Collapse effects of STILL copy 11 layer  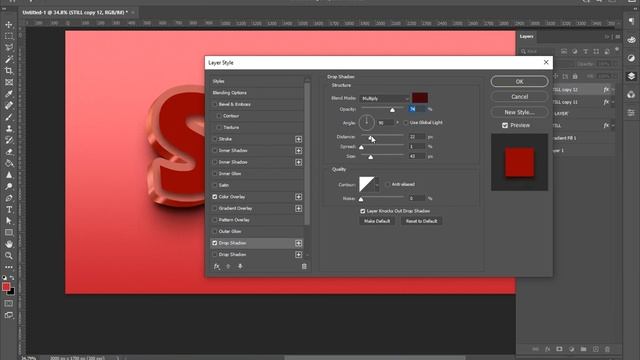coord(613,102)
